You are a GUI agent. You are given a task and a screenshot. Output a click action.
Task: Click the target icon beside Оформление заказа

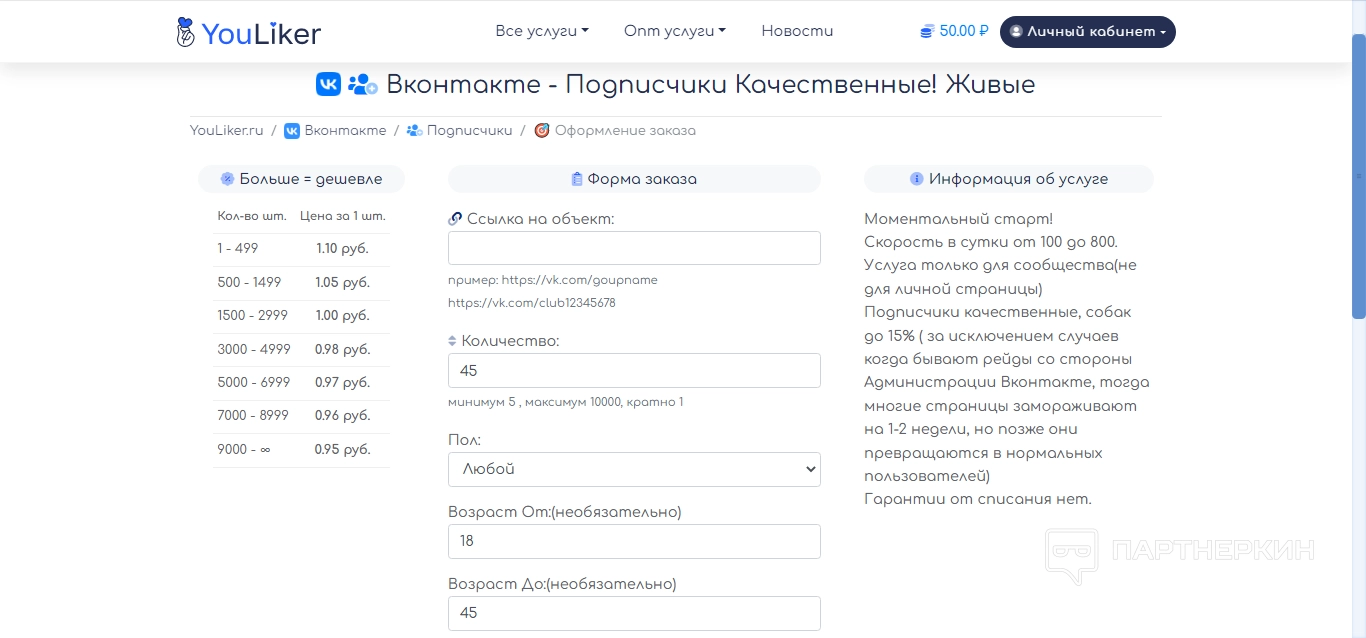pos(542,131)
